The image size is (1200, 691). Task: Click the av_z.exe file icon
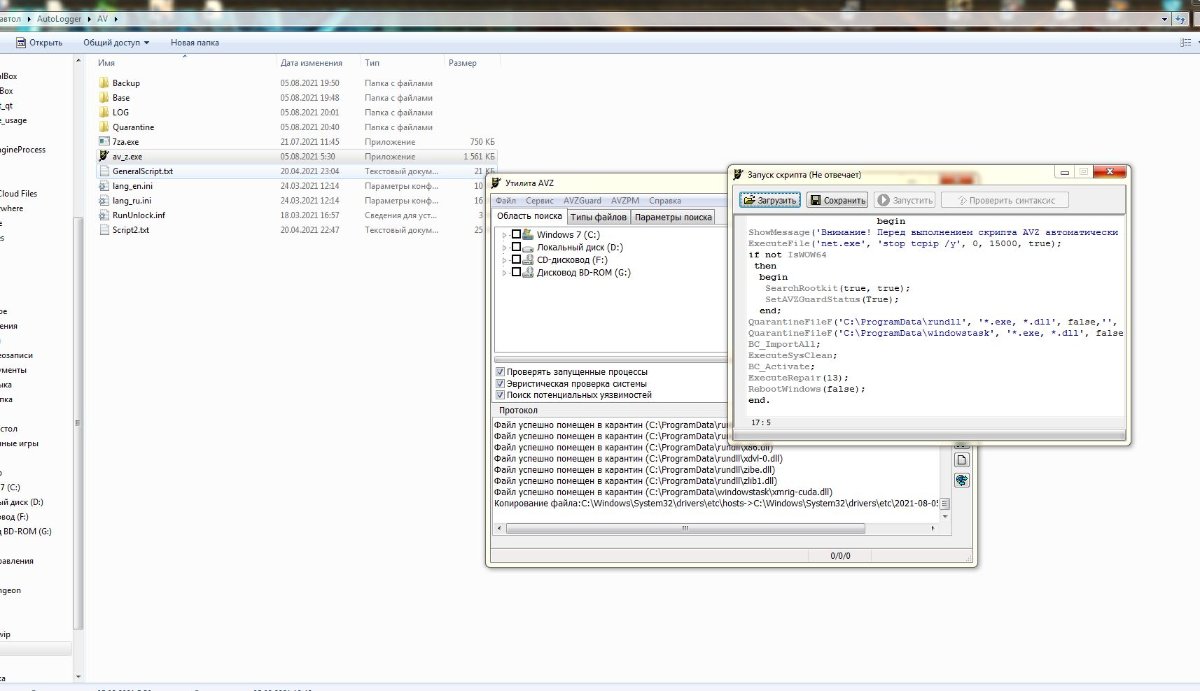pos(103,157)
